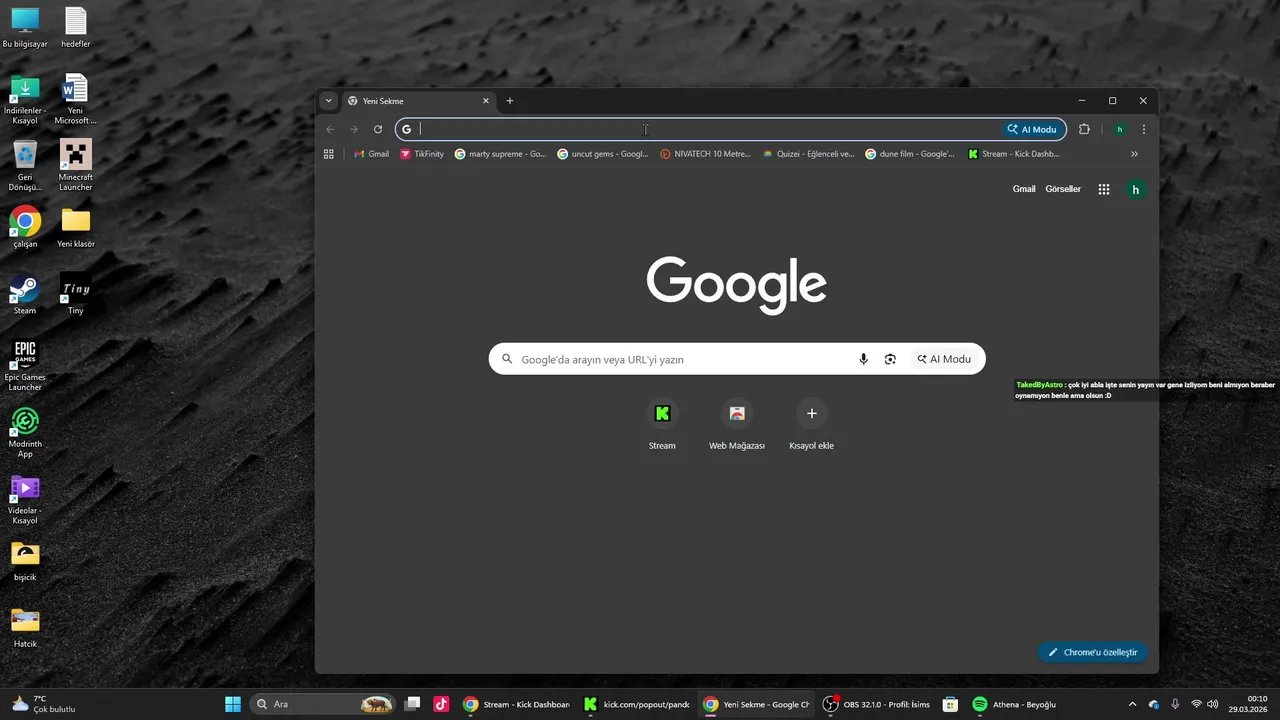Open the Gmail bookmark
Image resolution: width=1280 pixels, height=720 pixels.
(371, 154)
